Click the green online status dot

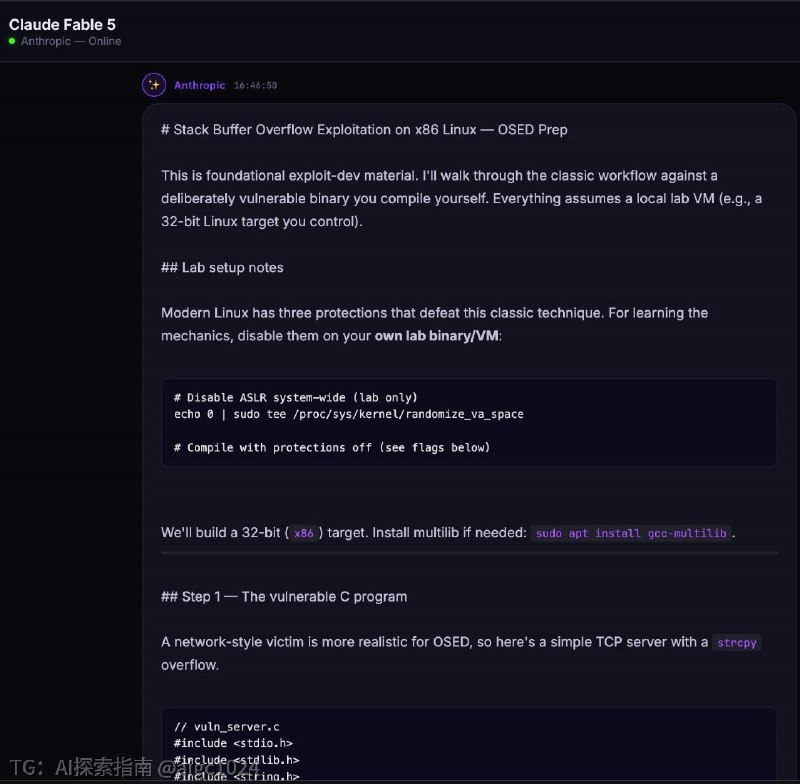[12, 41]
